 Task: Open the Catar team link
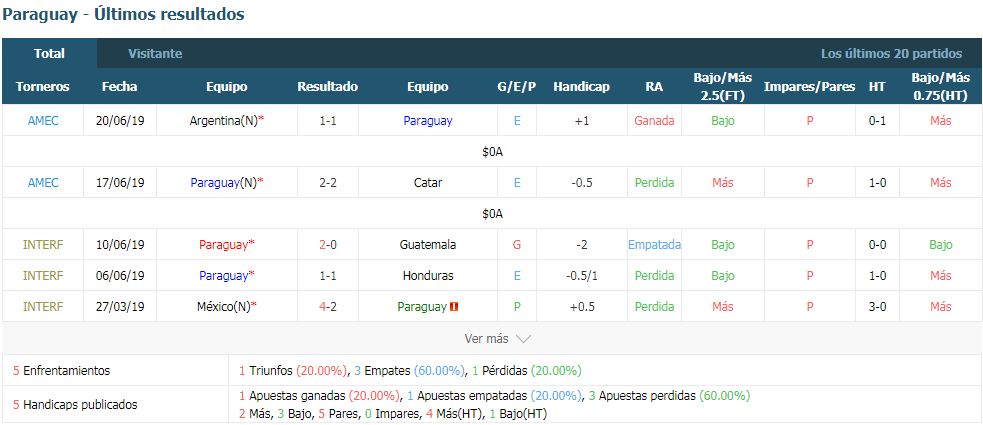[428, 183]
